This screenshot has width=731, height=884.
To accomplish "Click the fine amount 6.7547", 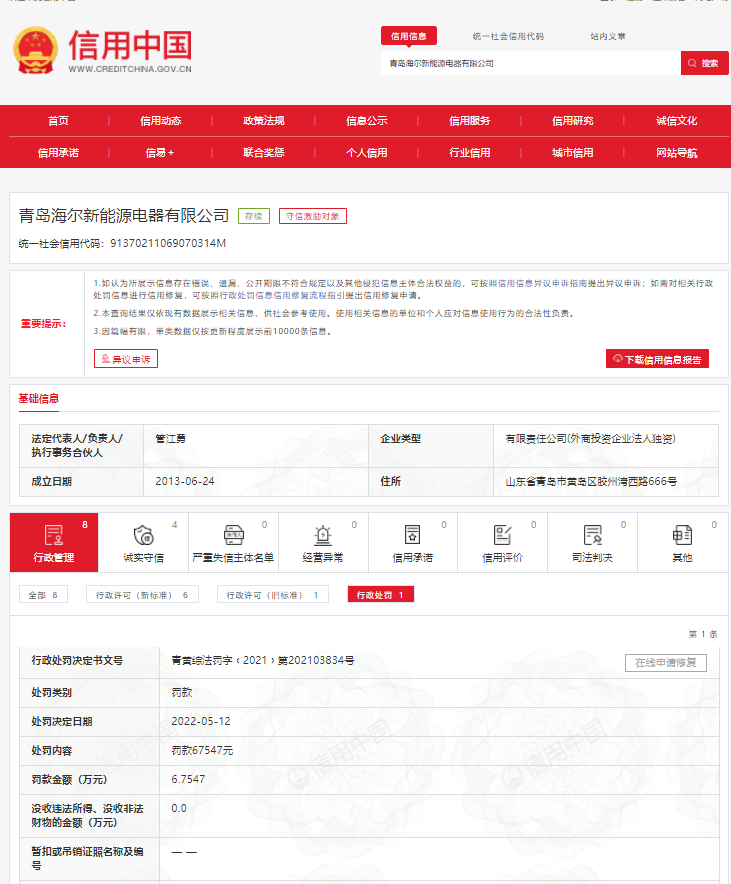I will (188, 779).
